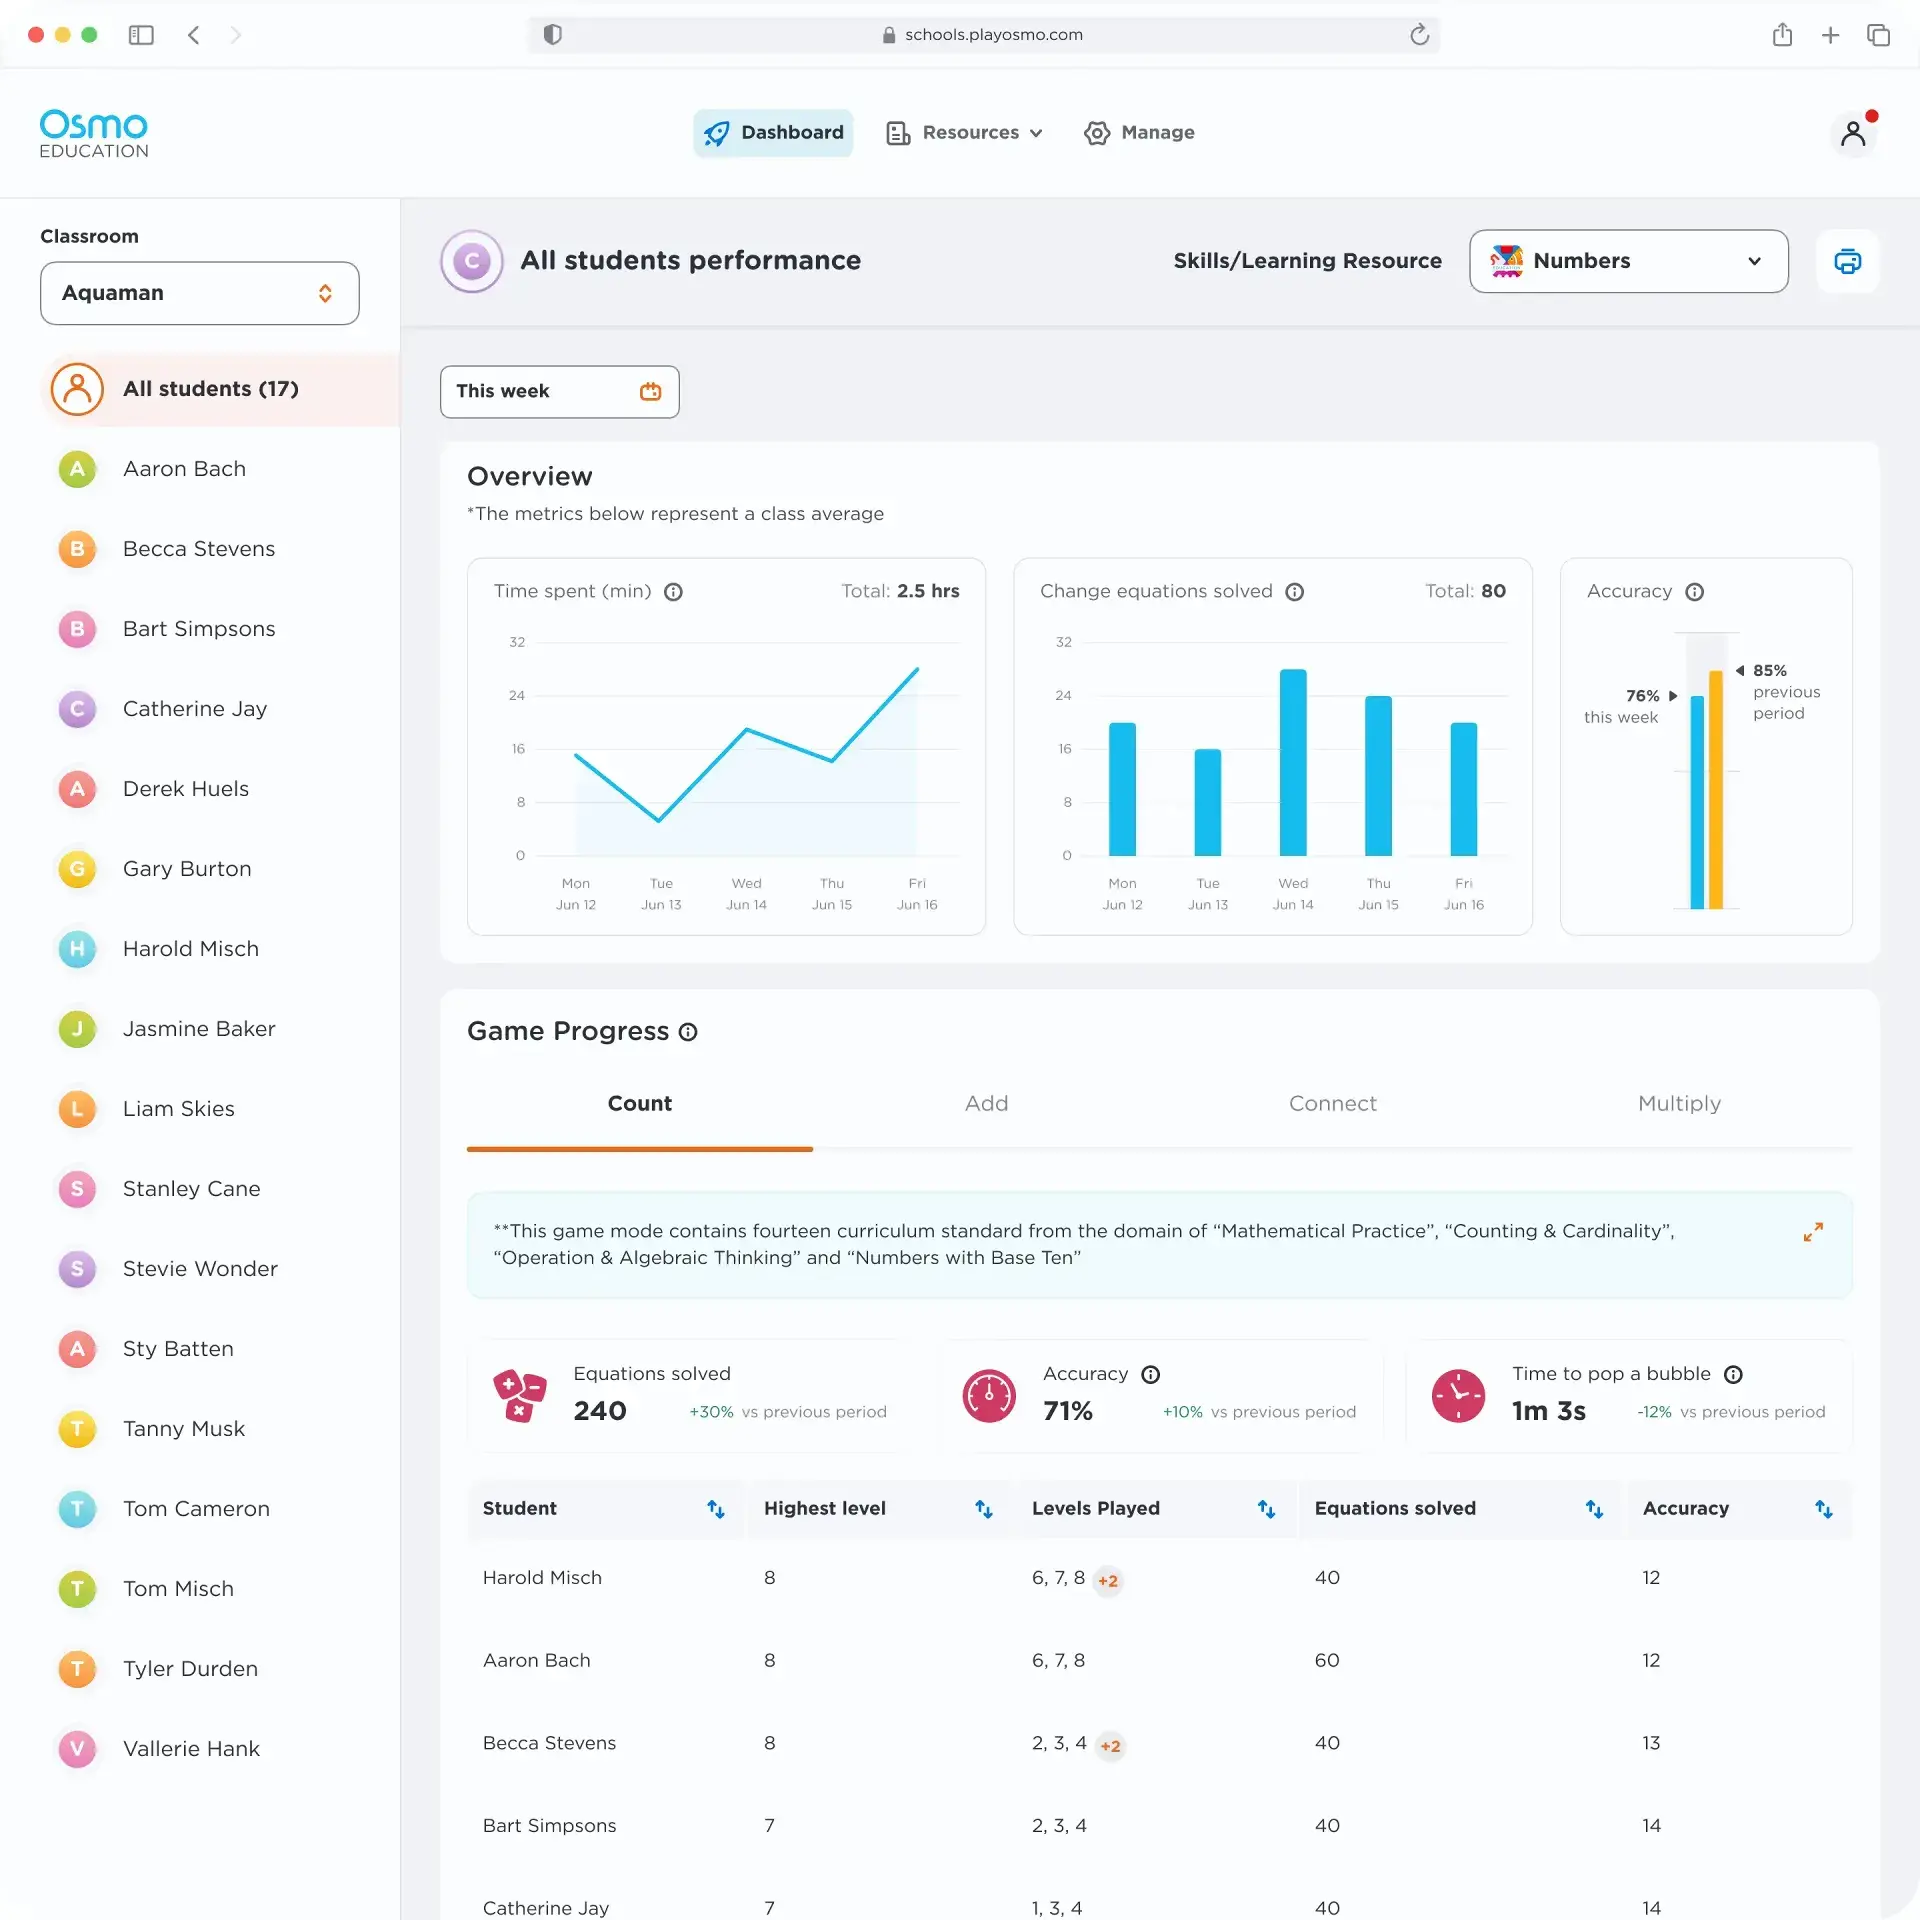Switch to the Add tab
Image resolution: width=1920 pixels, height=1920 pixels.
point(986,1104)
